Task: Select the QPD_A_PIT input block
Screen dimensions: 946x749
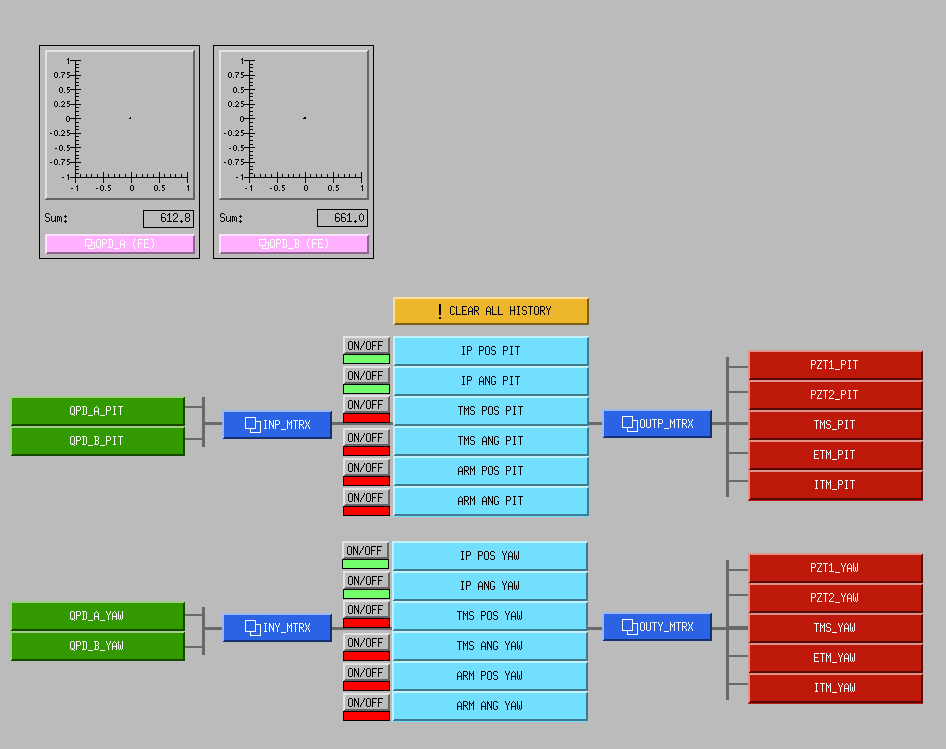Action: coord(98,411)
